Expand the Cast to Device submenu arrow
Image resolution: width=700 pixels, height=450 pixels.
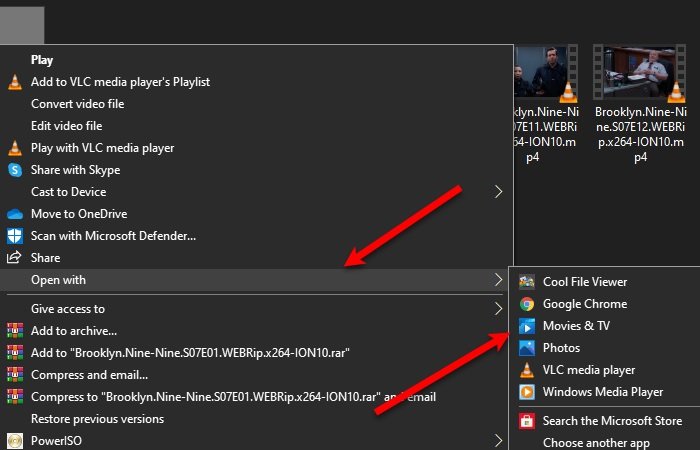(498, 192)
